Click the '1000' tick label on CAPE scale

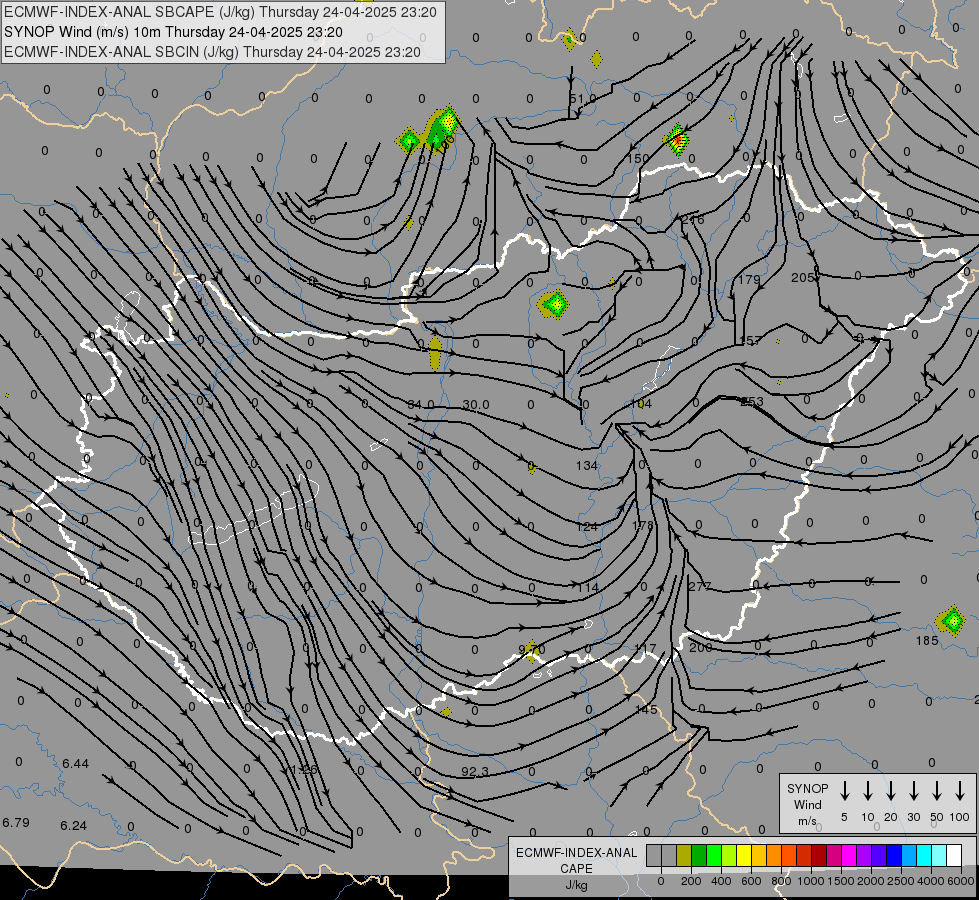click(810, 881)
